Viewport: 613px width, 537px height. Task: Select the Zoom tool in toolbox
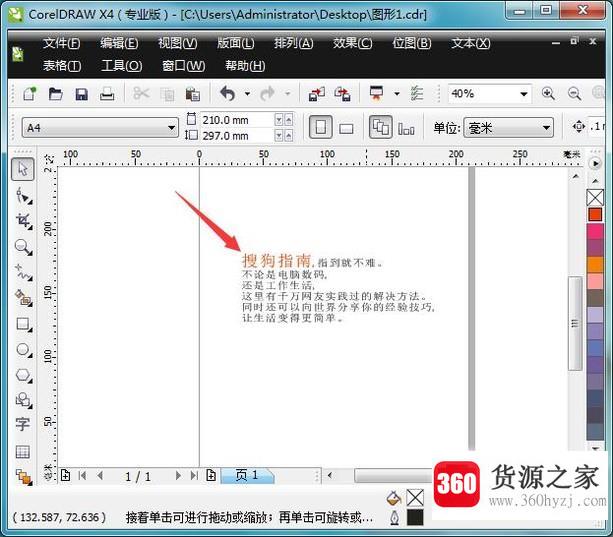coord(23,247)
